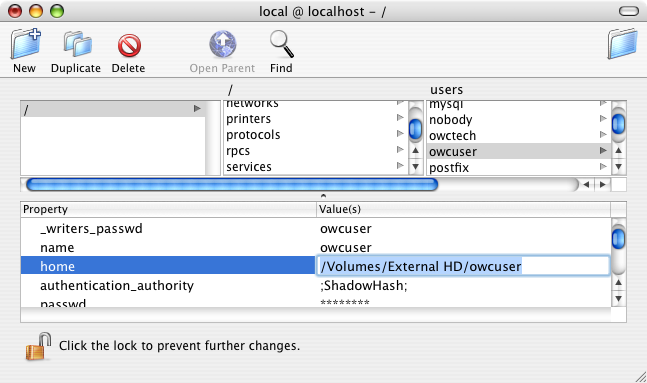Expand the owcuser entry arrow
The height and width of the screenshot is (383, 647).
pyautogui.click(x=603, y=151)
